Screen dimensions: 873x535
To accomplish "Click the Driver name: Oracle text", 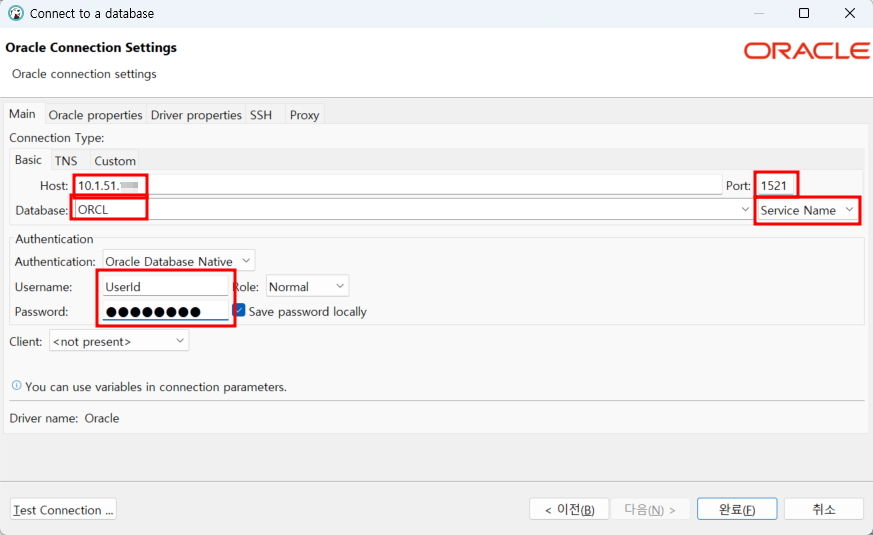I will pyautogui.click(x=64, y=418).
